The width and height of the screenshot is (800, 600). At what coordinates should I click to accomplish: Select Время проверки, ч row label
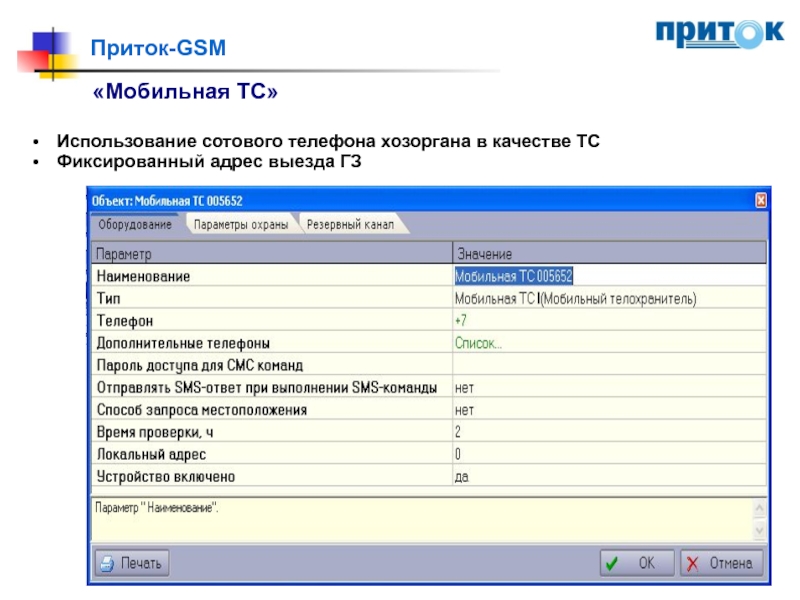(155, 432)
